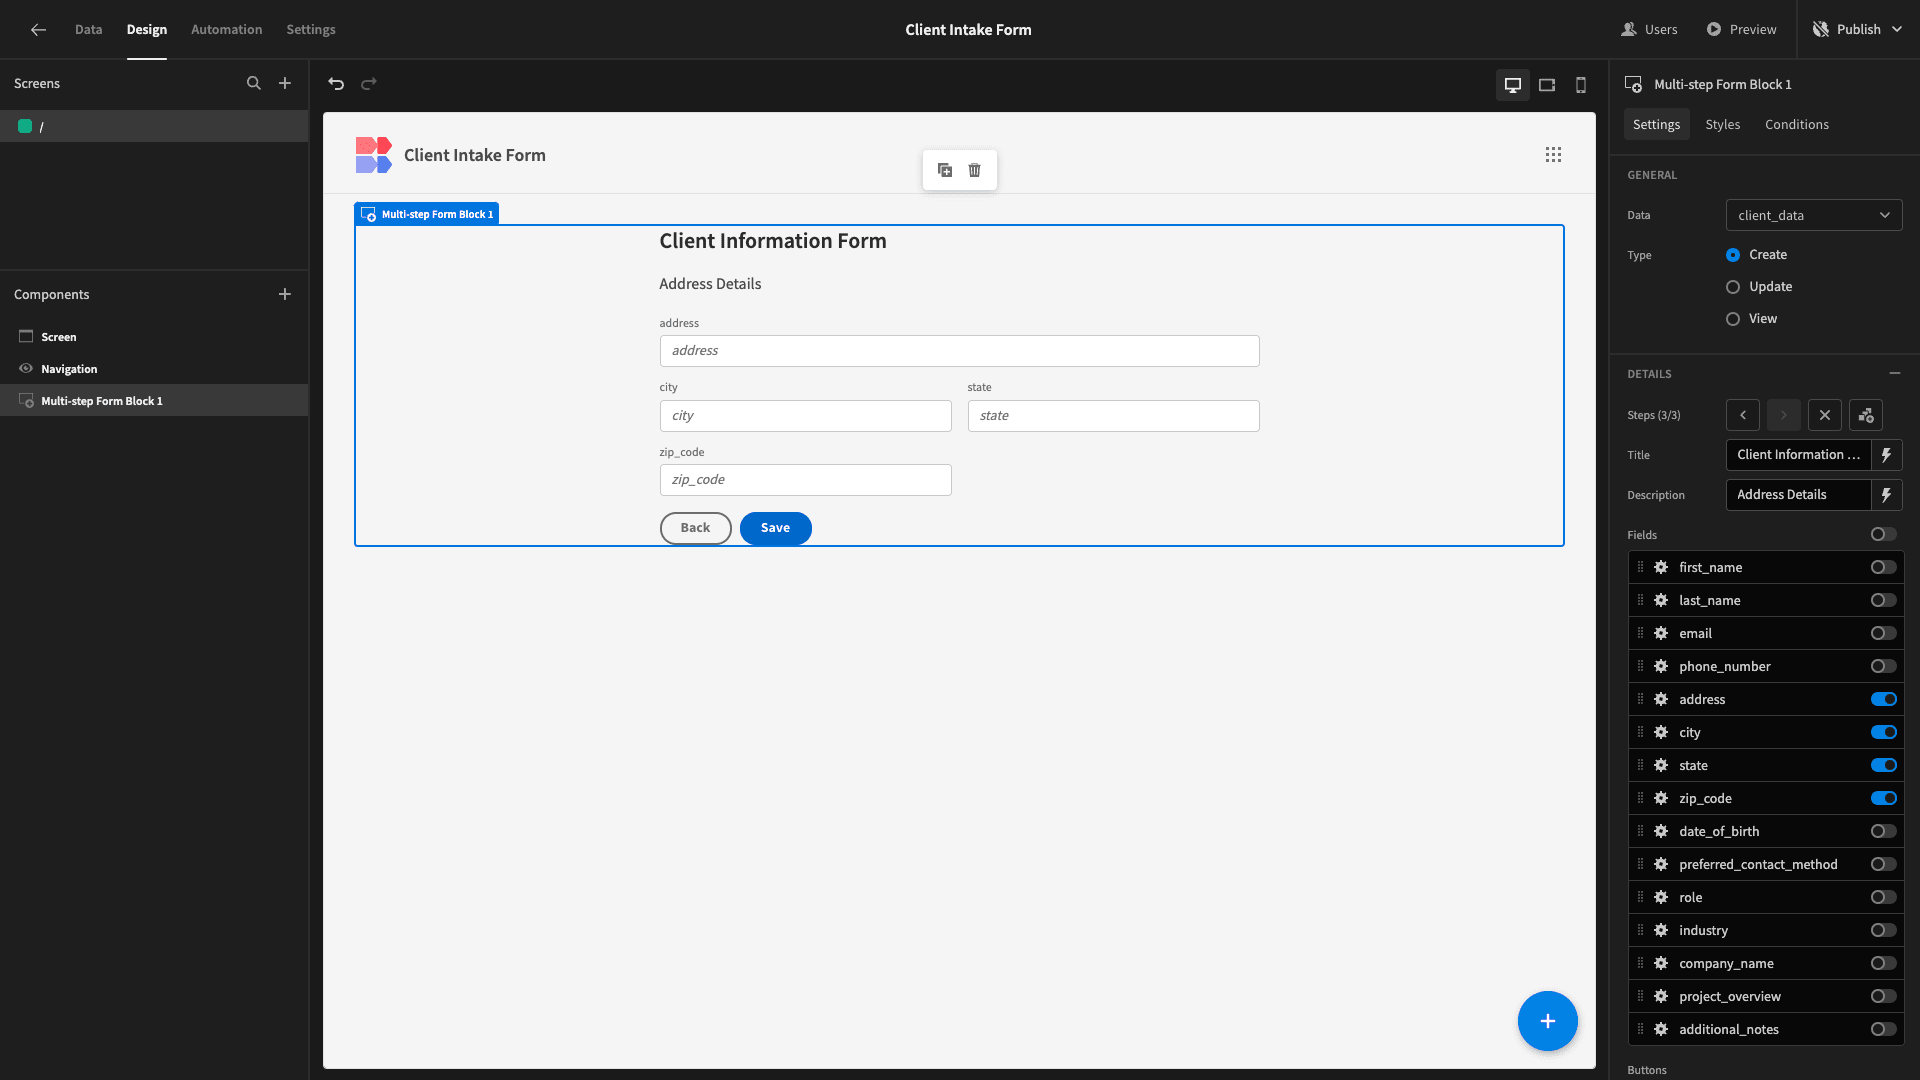The width and height of the screenshot is (1920, 1080).
Task: Click the back arrow in top bar
Action: [38, 30]
